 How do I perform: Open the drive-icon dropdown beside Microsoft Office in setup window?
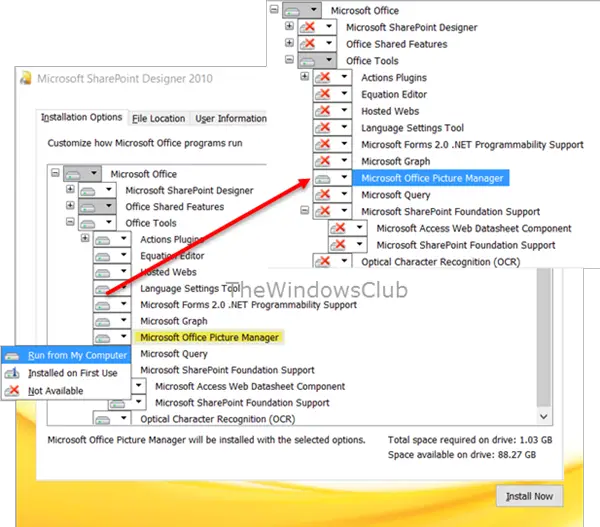[93, 173]
